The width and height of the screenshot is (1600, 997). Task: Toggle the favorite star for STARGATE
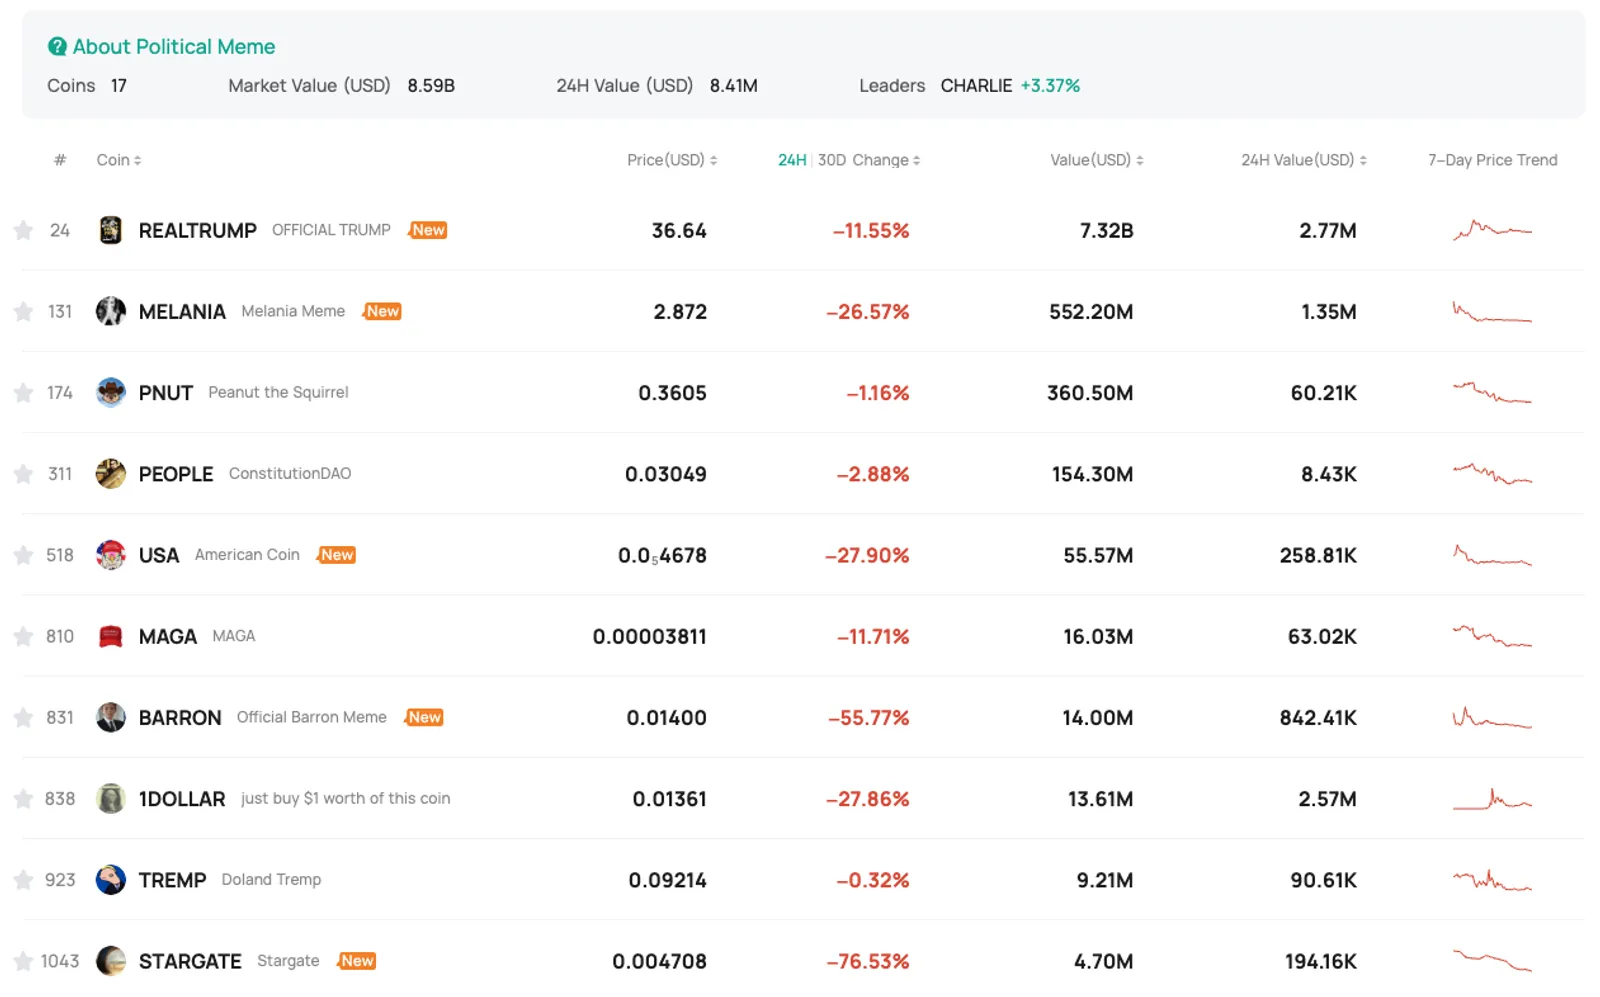point(23,961)
